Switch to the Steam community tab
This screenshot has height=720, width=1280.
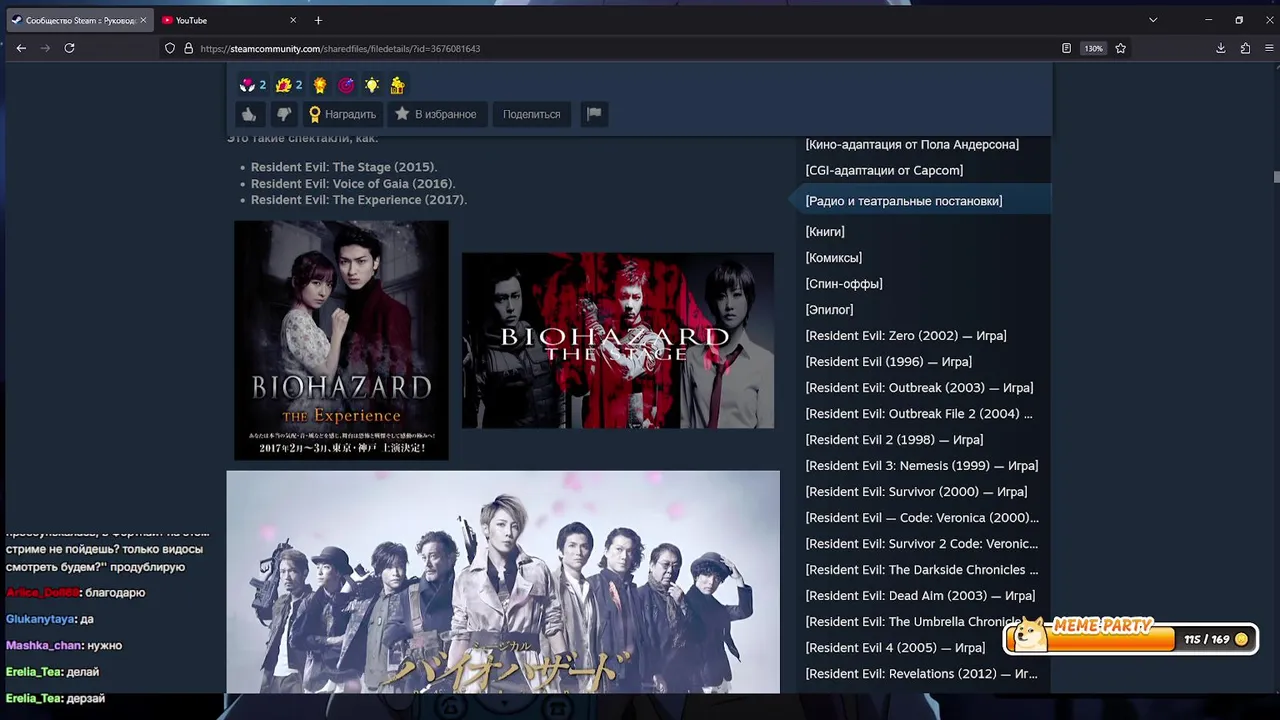pyautogui.click(x=79, y=20)
